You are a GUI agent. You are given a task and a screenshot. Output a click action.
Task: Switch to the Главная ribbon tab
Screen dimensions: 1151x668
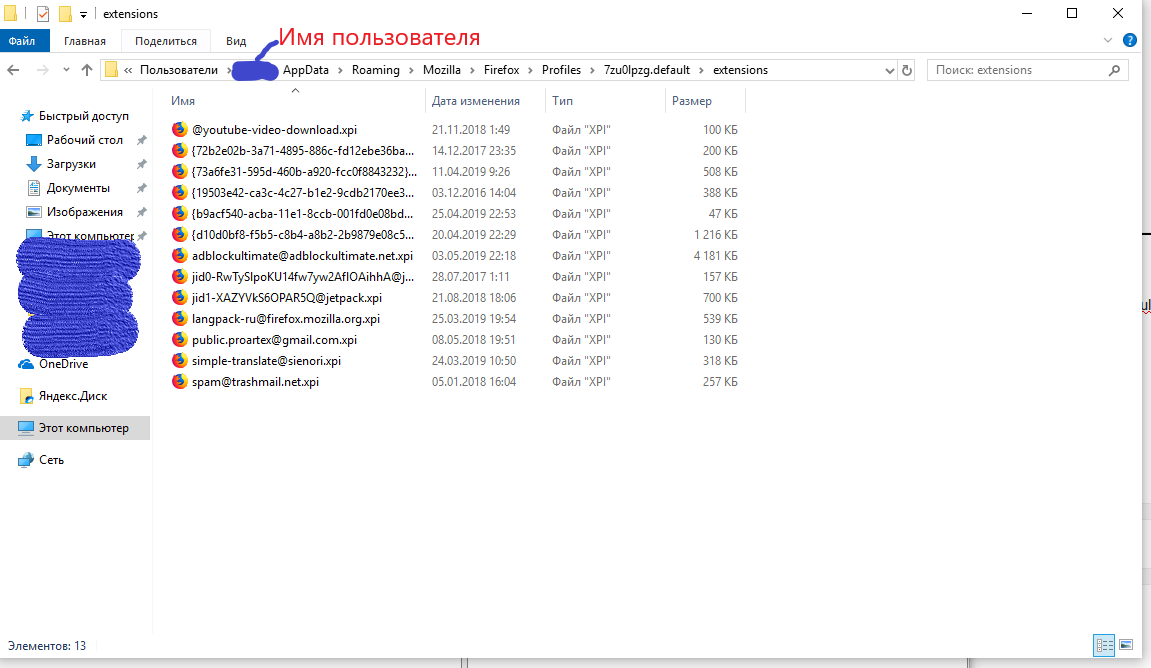84,41
